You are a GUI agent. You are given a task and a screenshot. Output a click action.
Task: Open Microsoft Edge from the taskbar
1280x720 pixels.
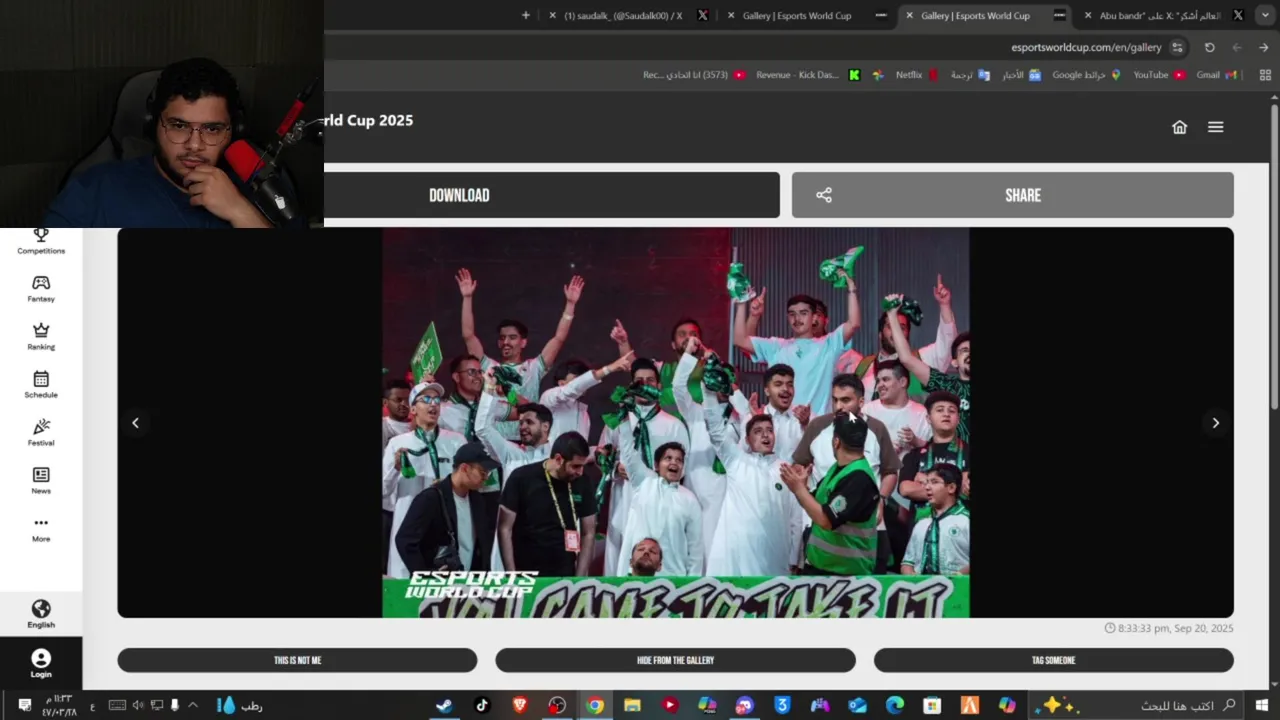tap(895, 705)
